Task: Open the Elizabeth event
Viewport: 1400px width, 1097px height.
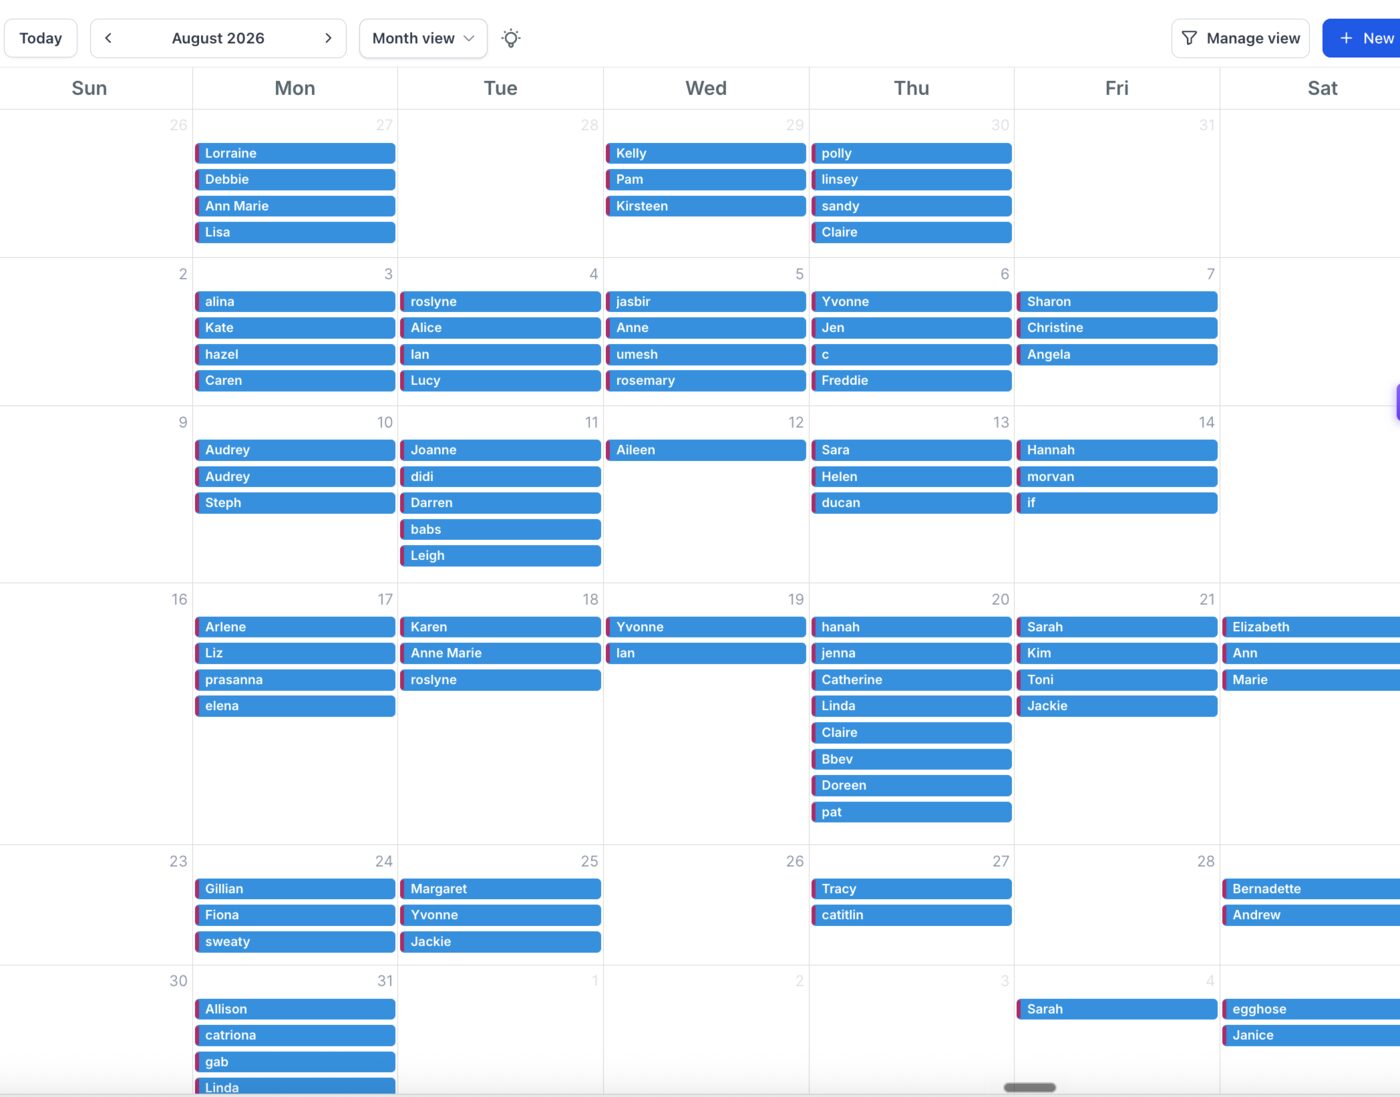Action: point(1311,627)
